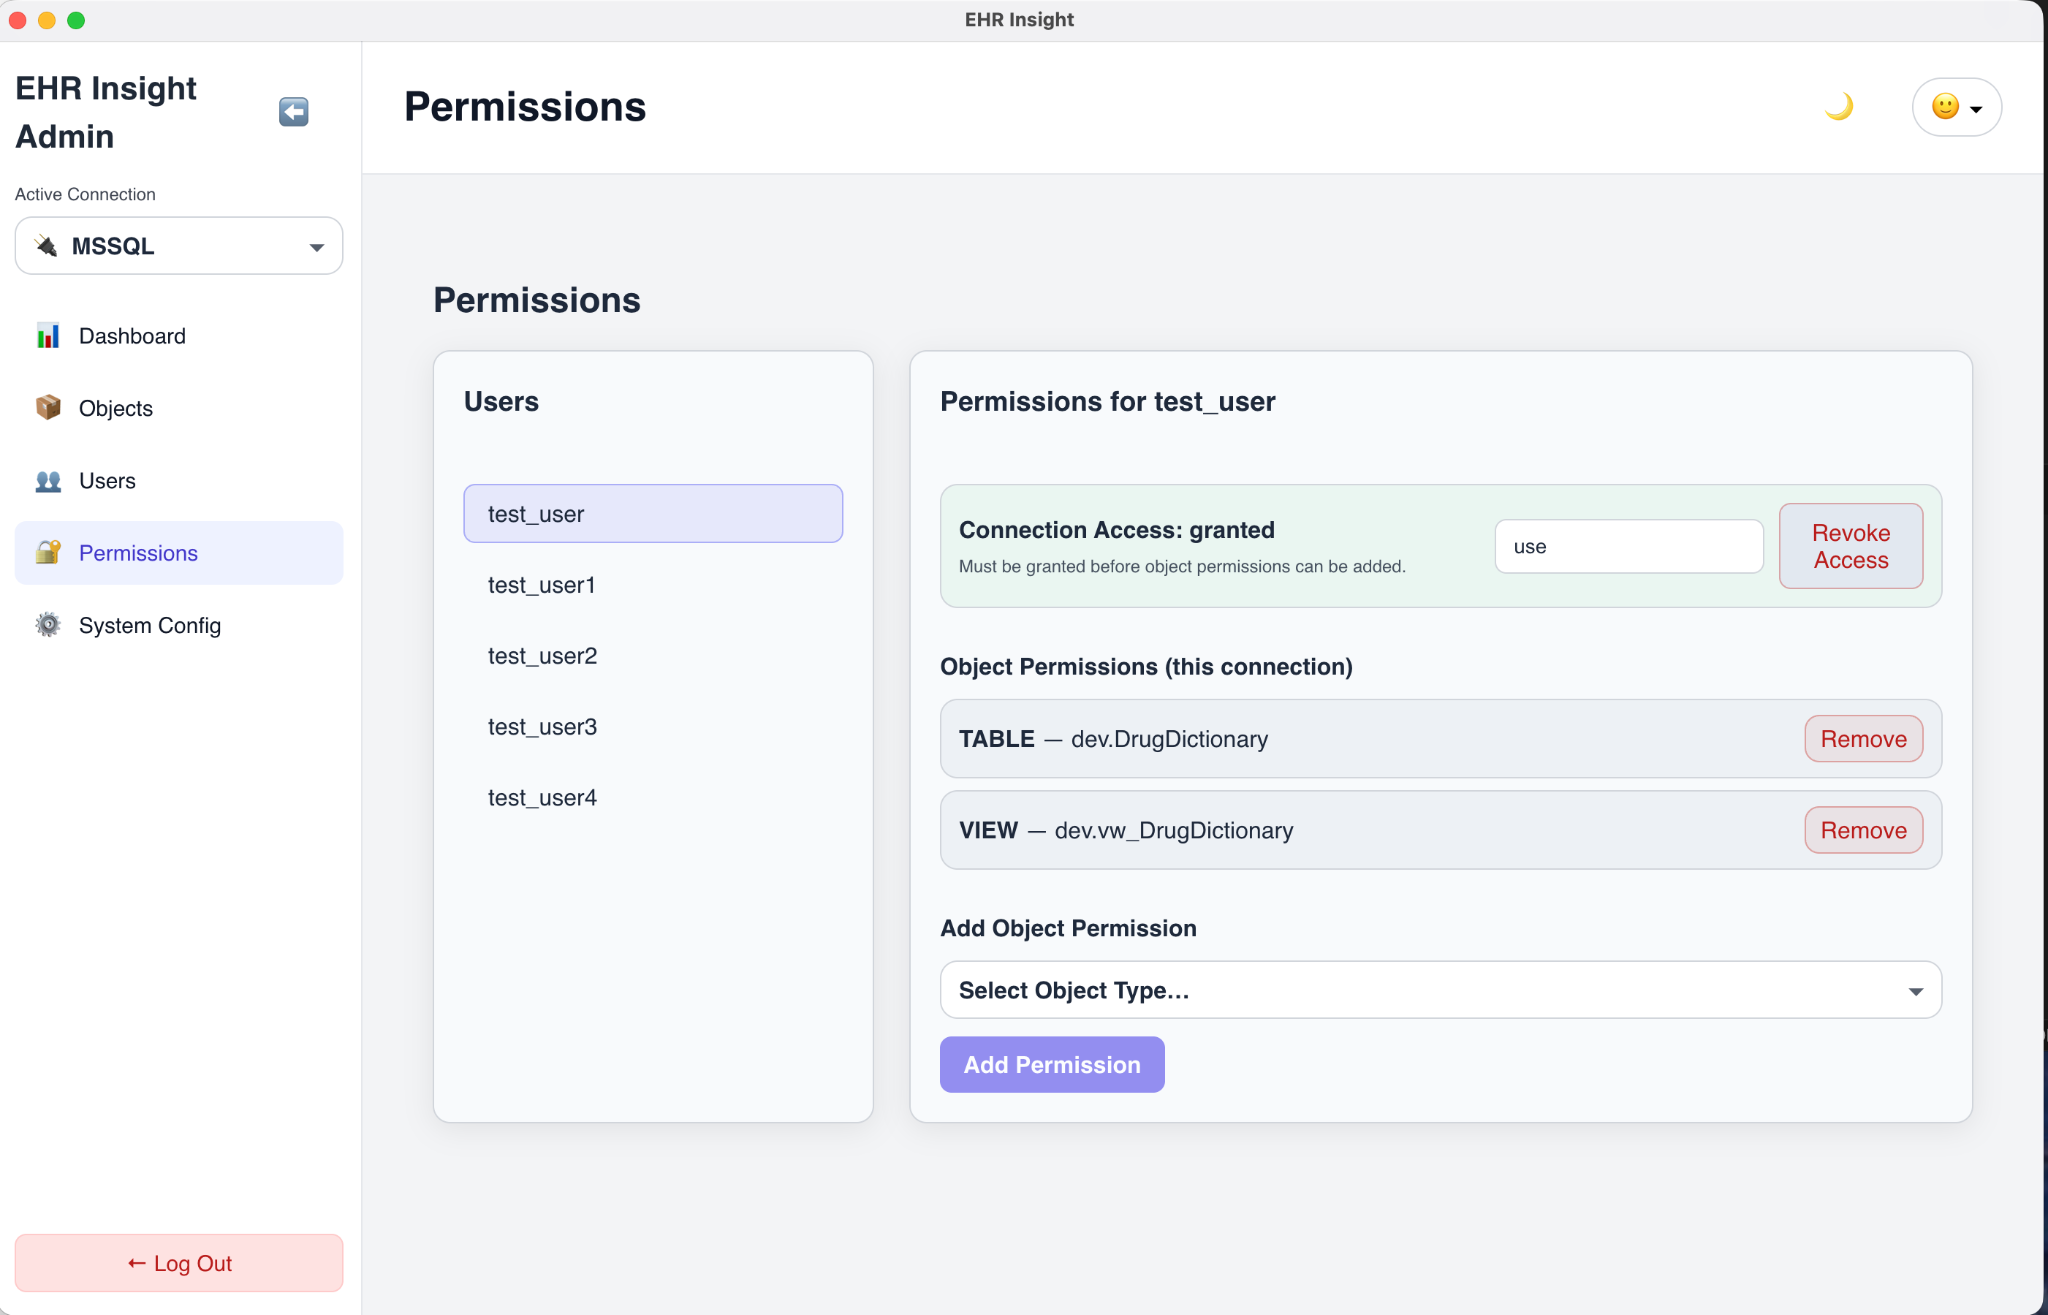Viewport: 2048px width, 1315px height.
Task: Click the sidebar collapse back-arrow icon
Action: [292, 111]
